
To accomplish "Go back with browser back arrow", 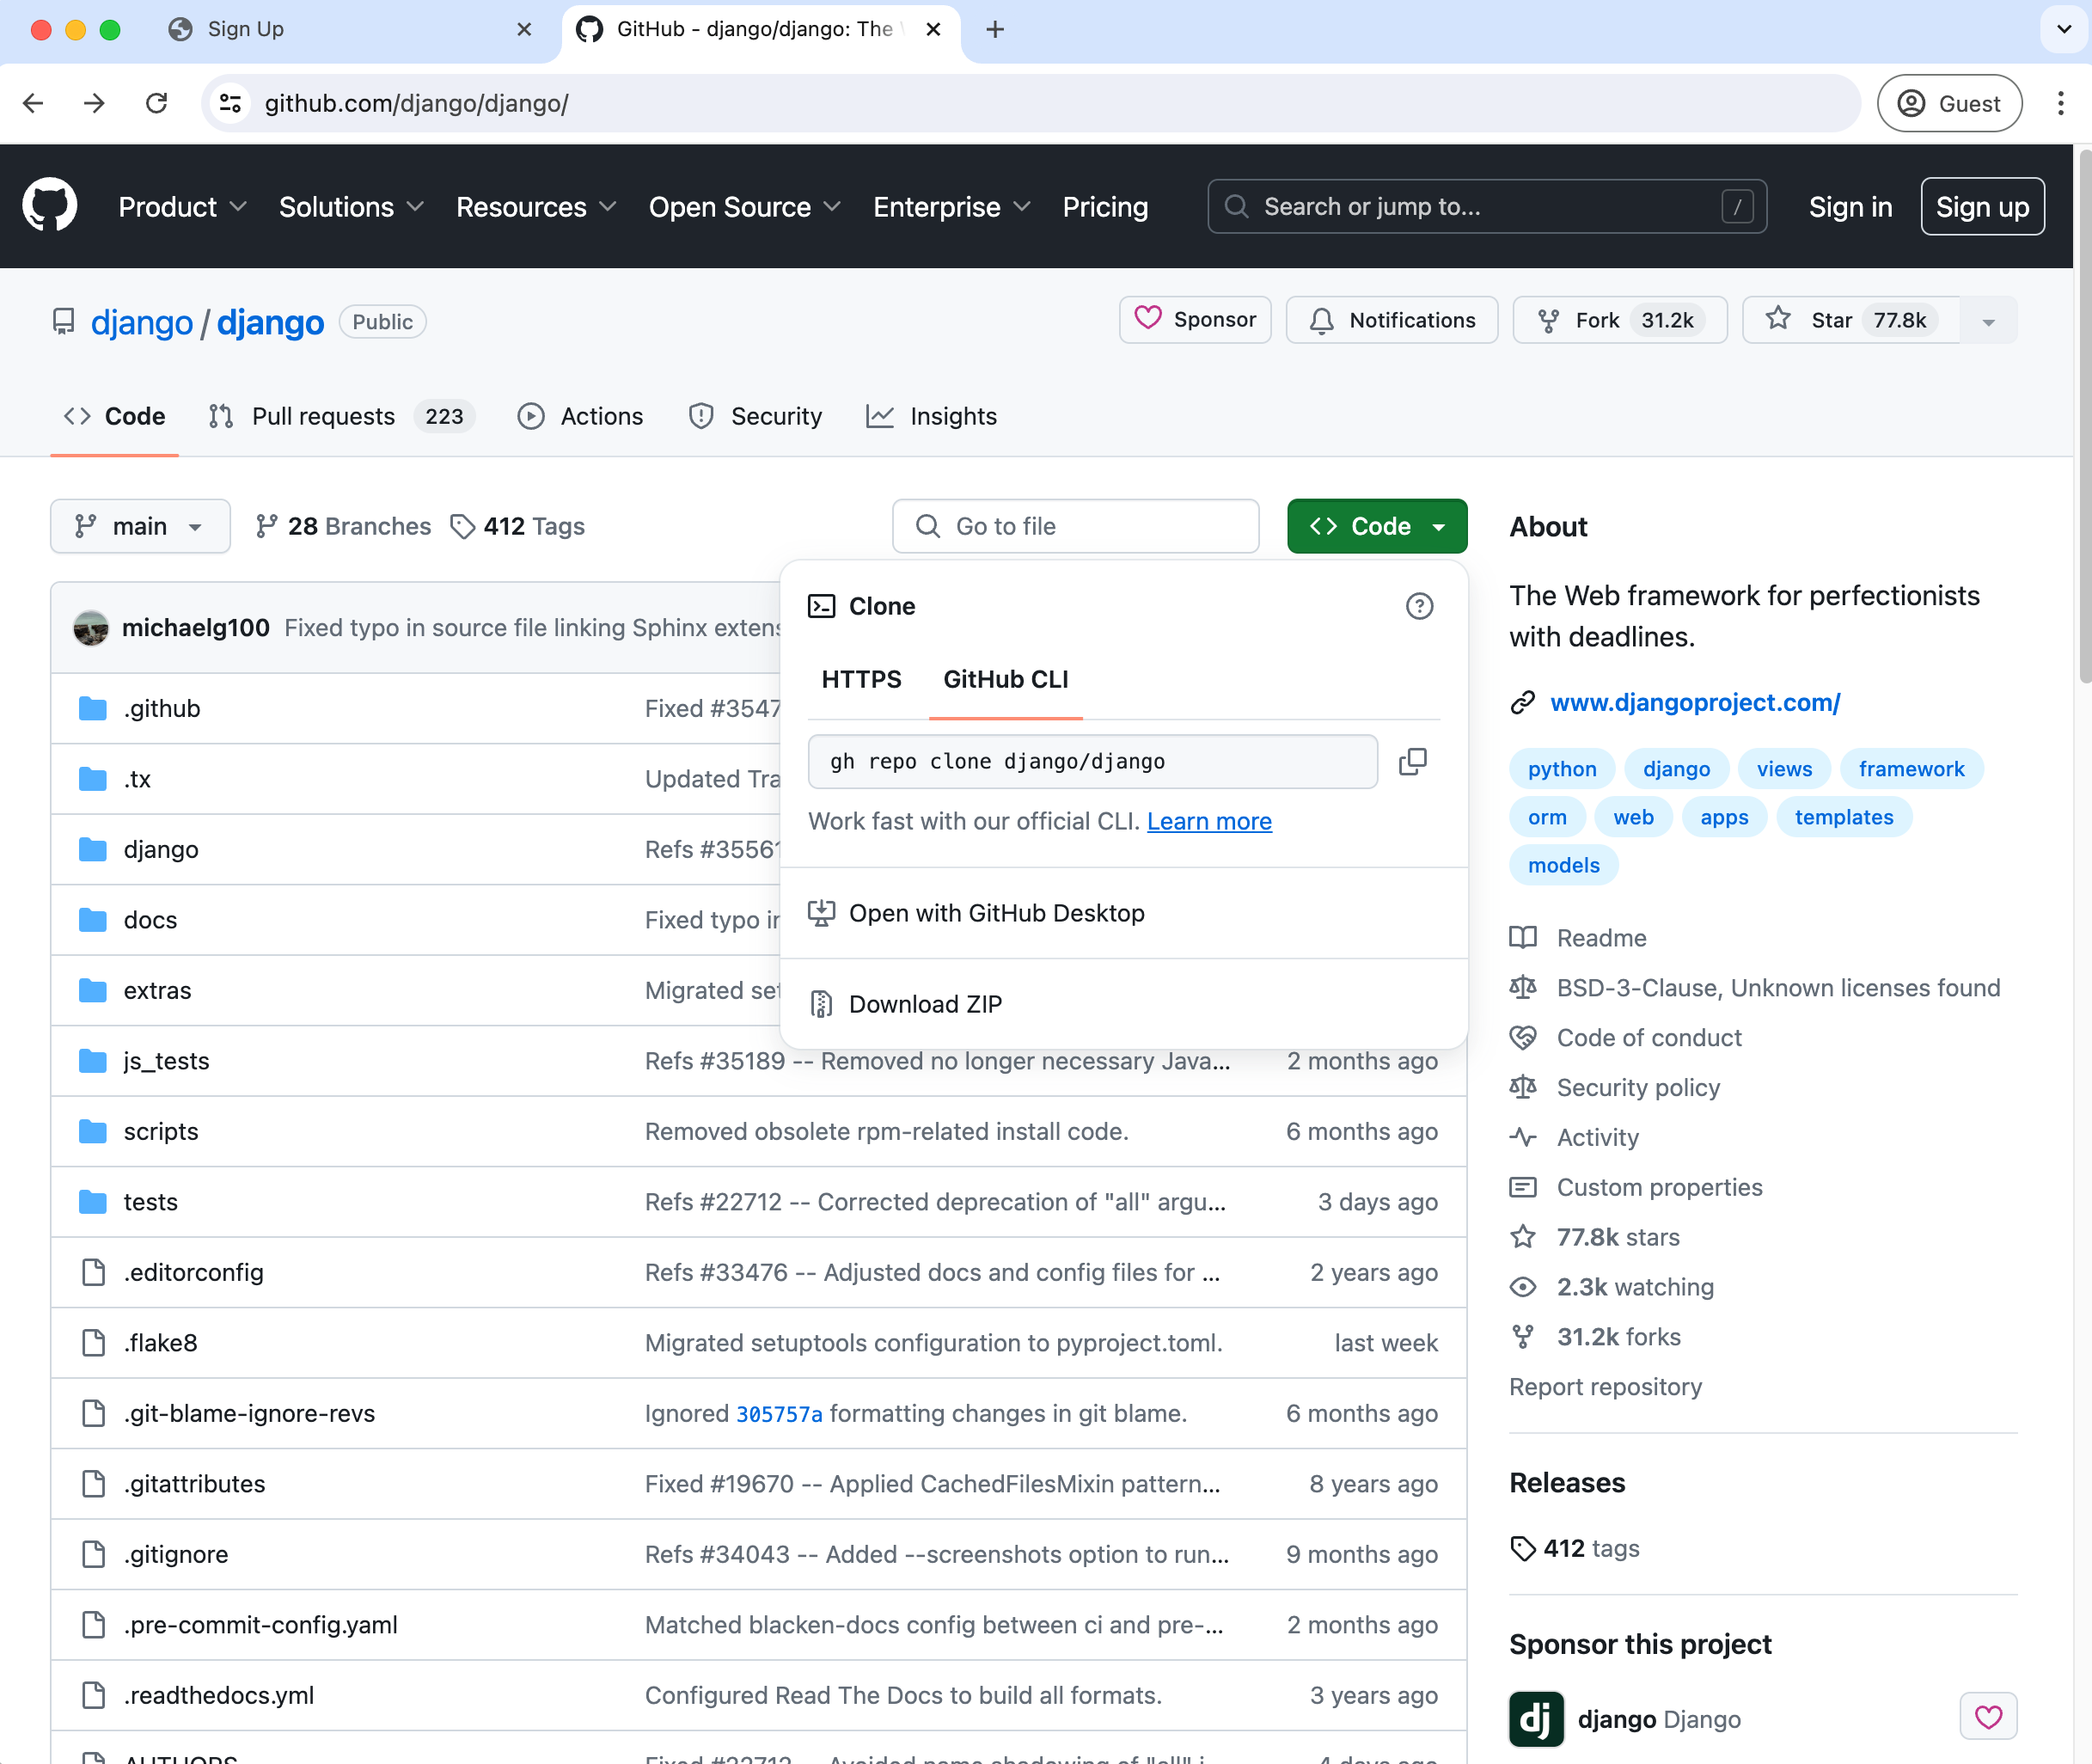I will pos(33,103).
